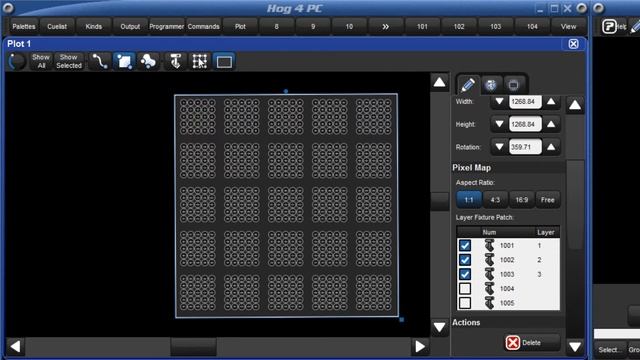Screen dimensions: 640x360
Task: Uncheck the checkbox for fixture 1002
Action: click(x=465, y=260)
